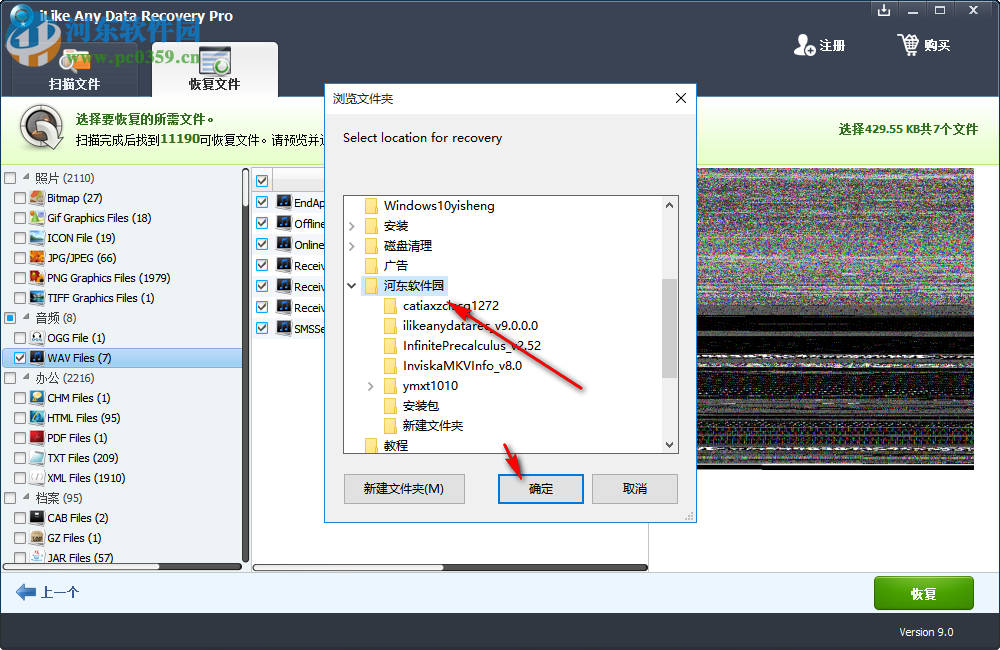
Task: Click the green 恢复 recover button
Action: pyautogui.click(x=923, y=592)
